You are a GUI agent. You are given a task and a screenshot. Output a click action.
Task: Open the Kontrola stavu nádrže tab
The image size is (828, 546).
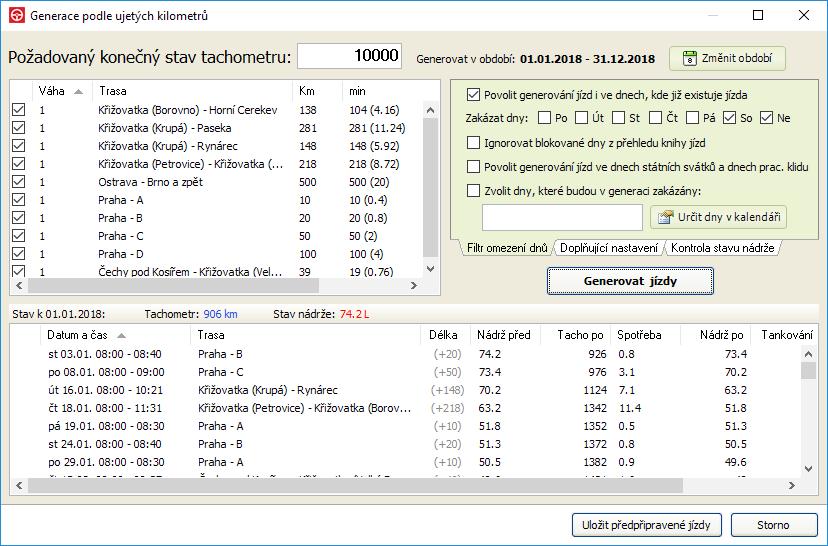tap(722, 248)
